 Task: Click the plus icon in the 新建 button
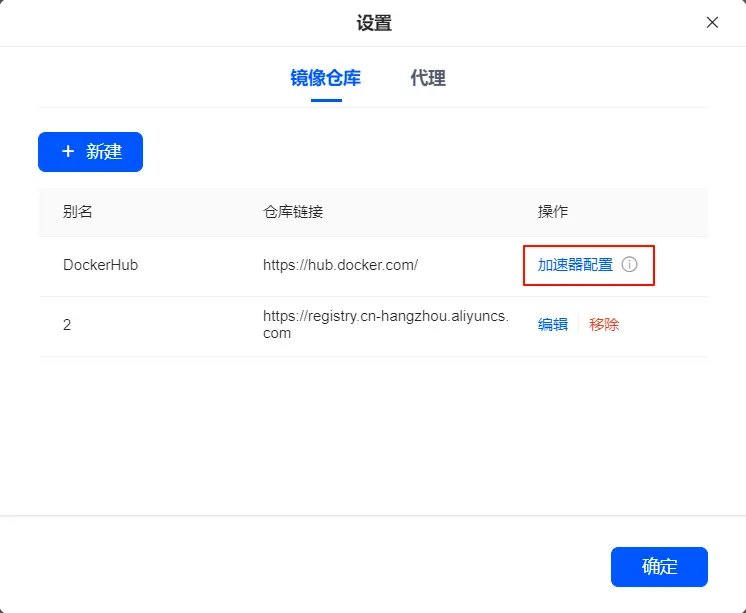tap(68, 151)
